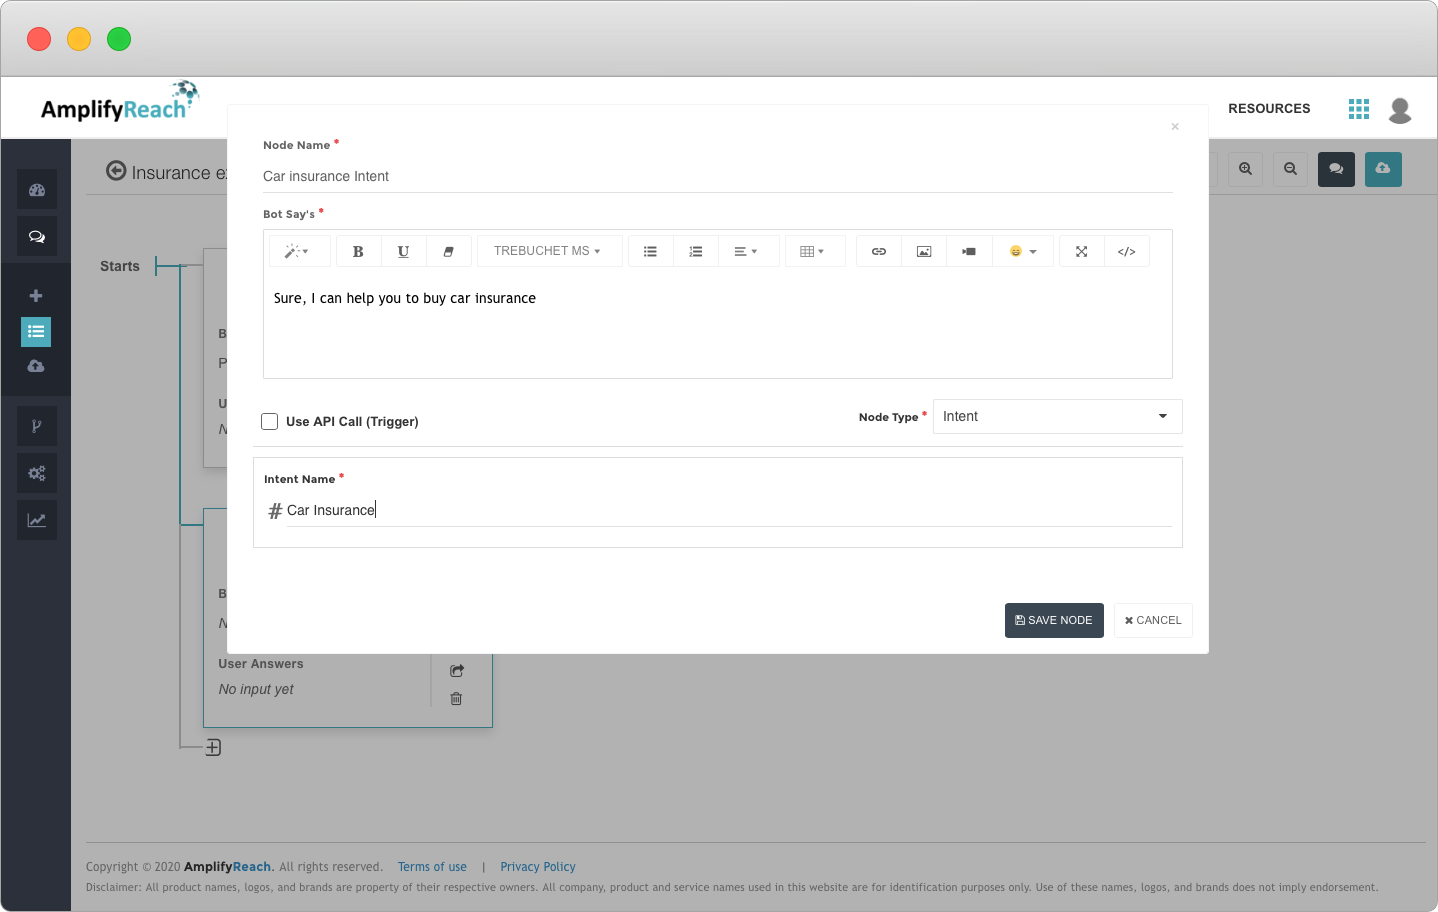Select the cloud publish icon in sidebar
The height and width of the screenshot is (912, 1438).
(x=36, y=365)
